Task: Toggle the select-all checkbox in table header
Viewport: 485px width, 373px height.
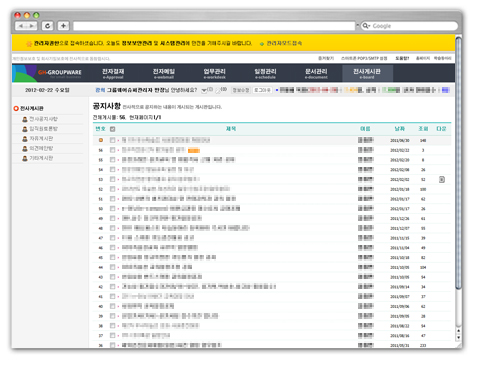Action: click(113, 129)
